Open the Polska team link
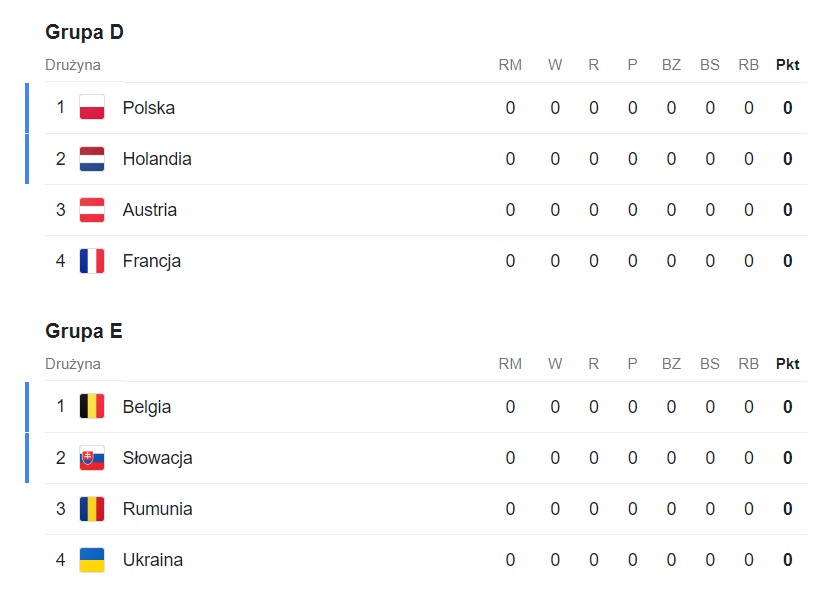This screenshot has width=824, height=601. [148, 108]
